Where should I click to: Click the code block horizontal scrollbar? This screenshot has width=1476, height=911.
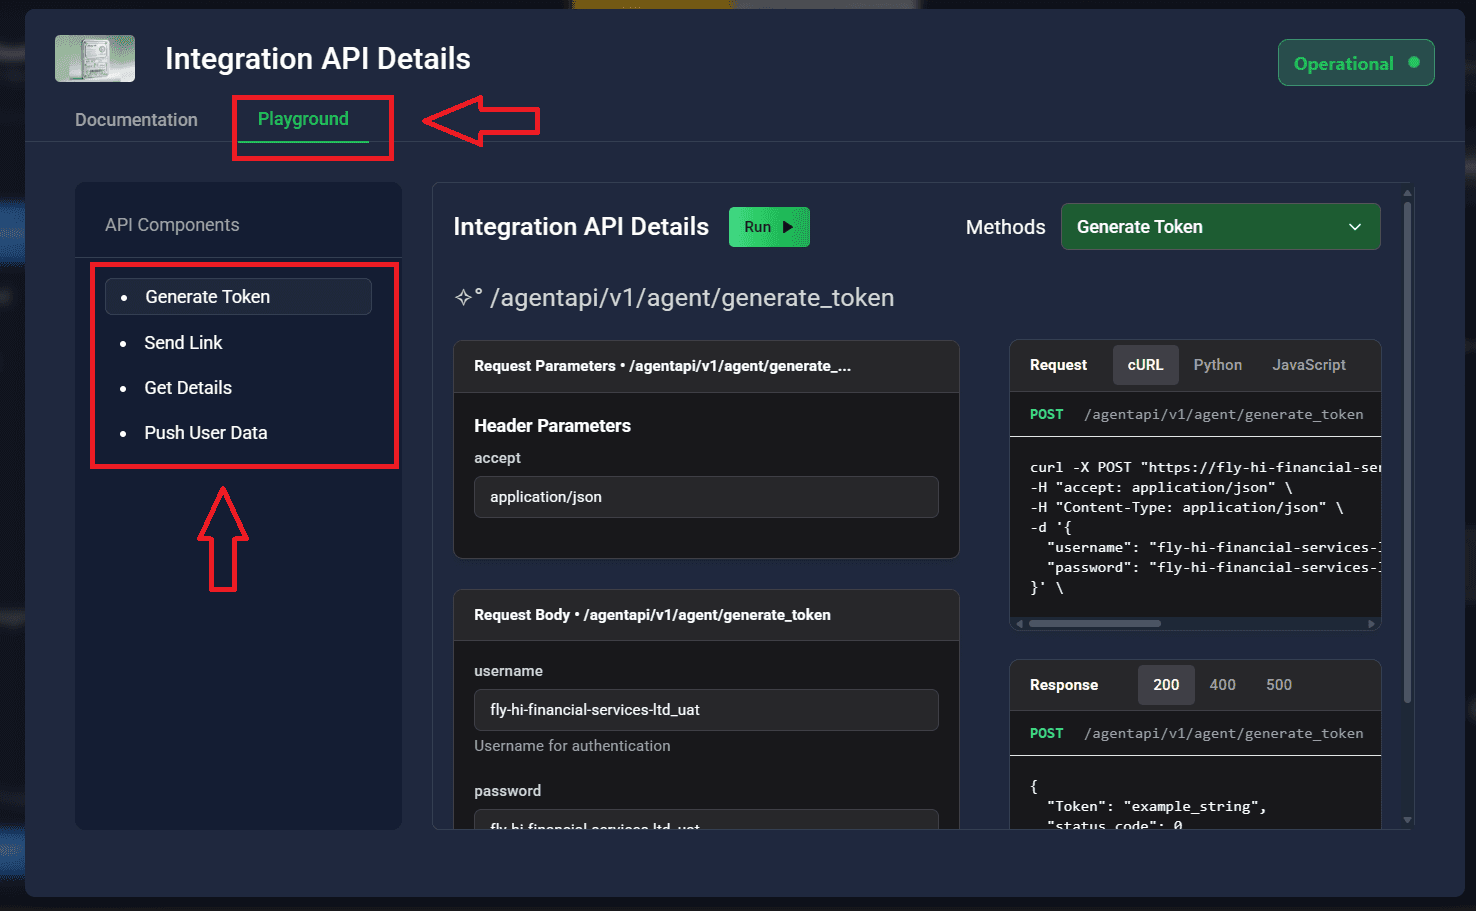click(x=1095, y=623)
